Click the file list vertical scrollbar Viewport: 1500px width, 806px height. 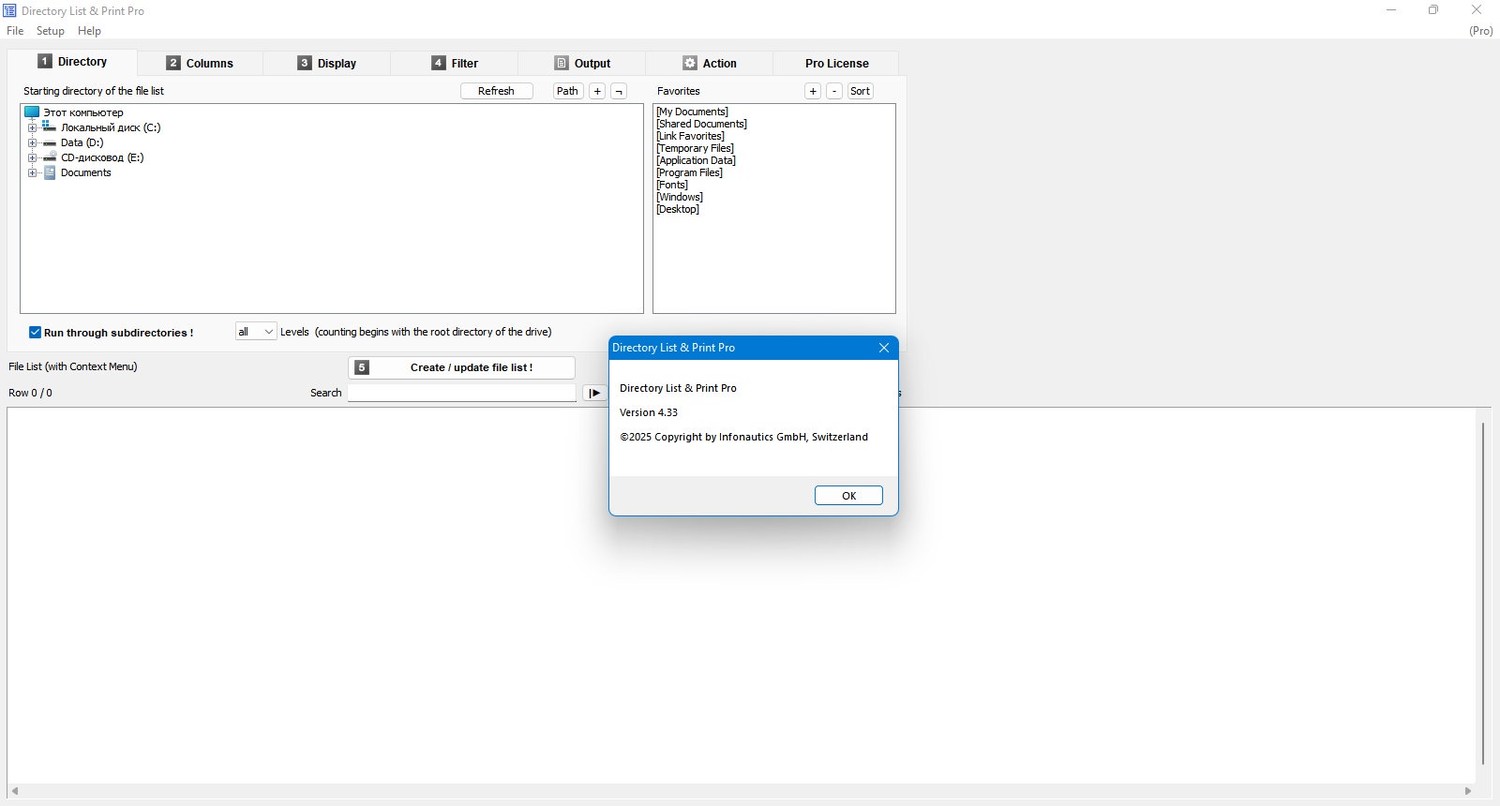[x=1483, y=592]
